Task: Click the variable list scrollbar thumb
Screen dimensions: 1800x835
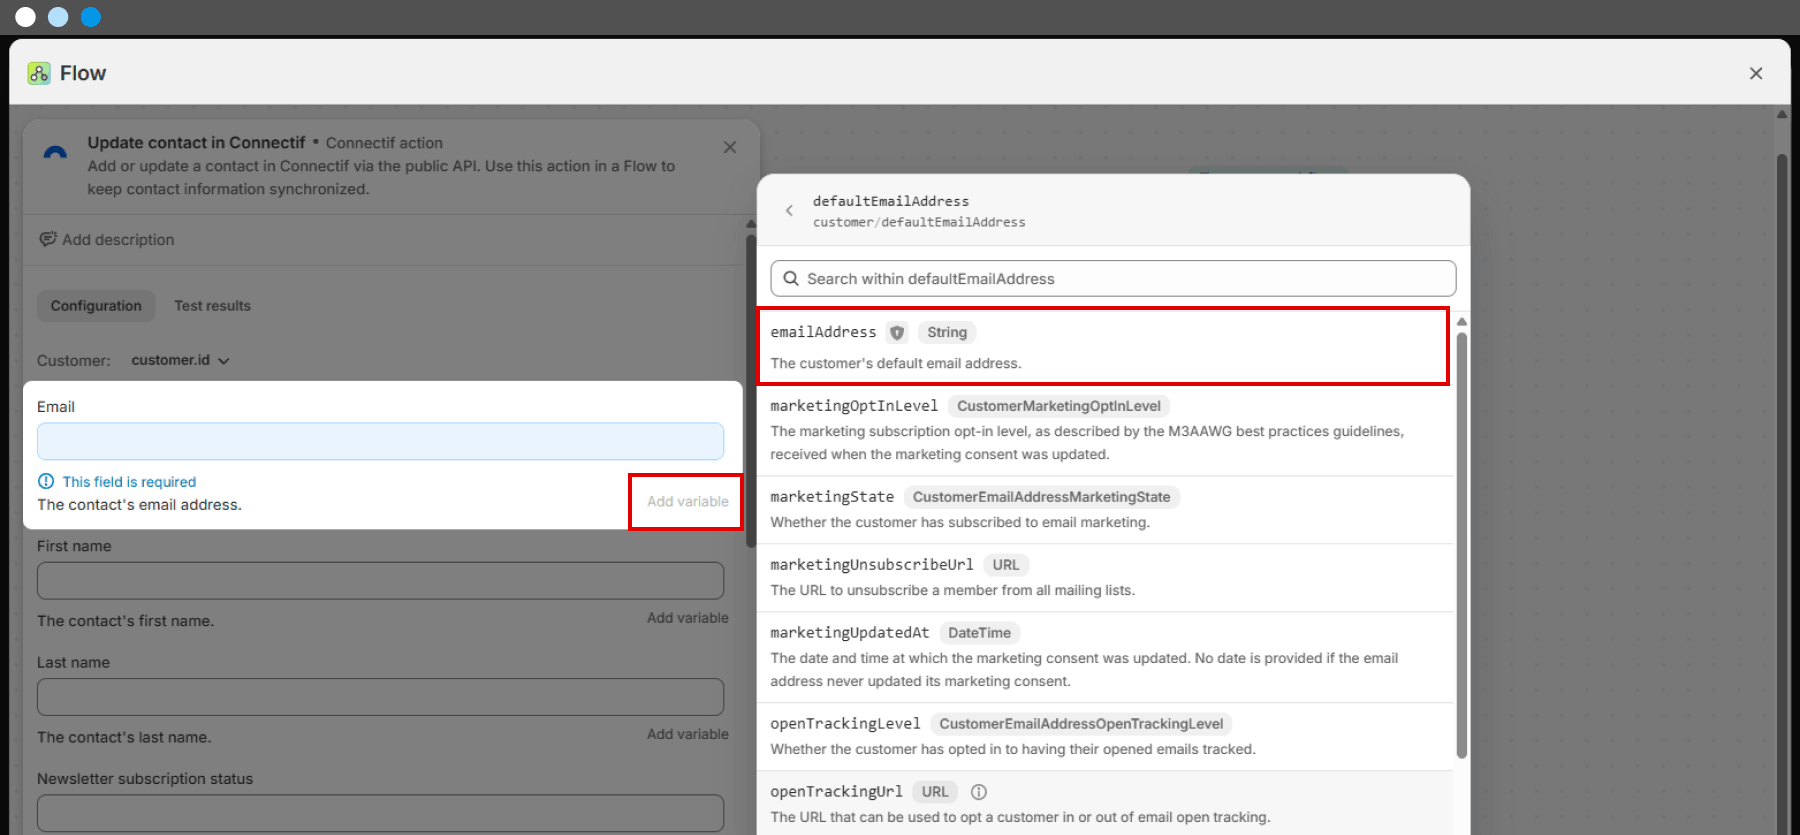Action: pyautogui.click(x=1462, y=545)
